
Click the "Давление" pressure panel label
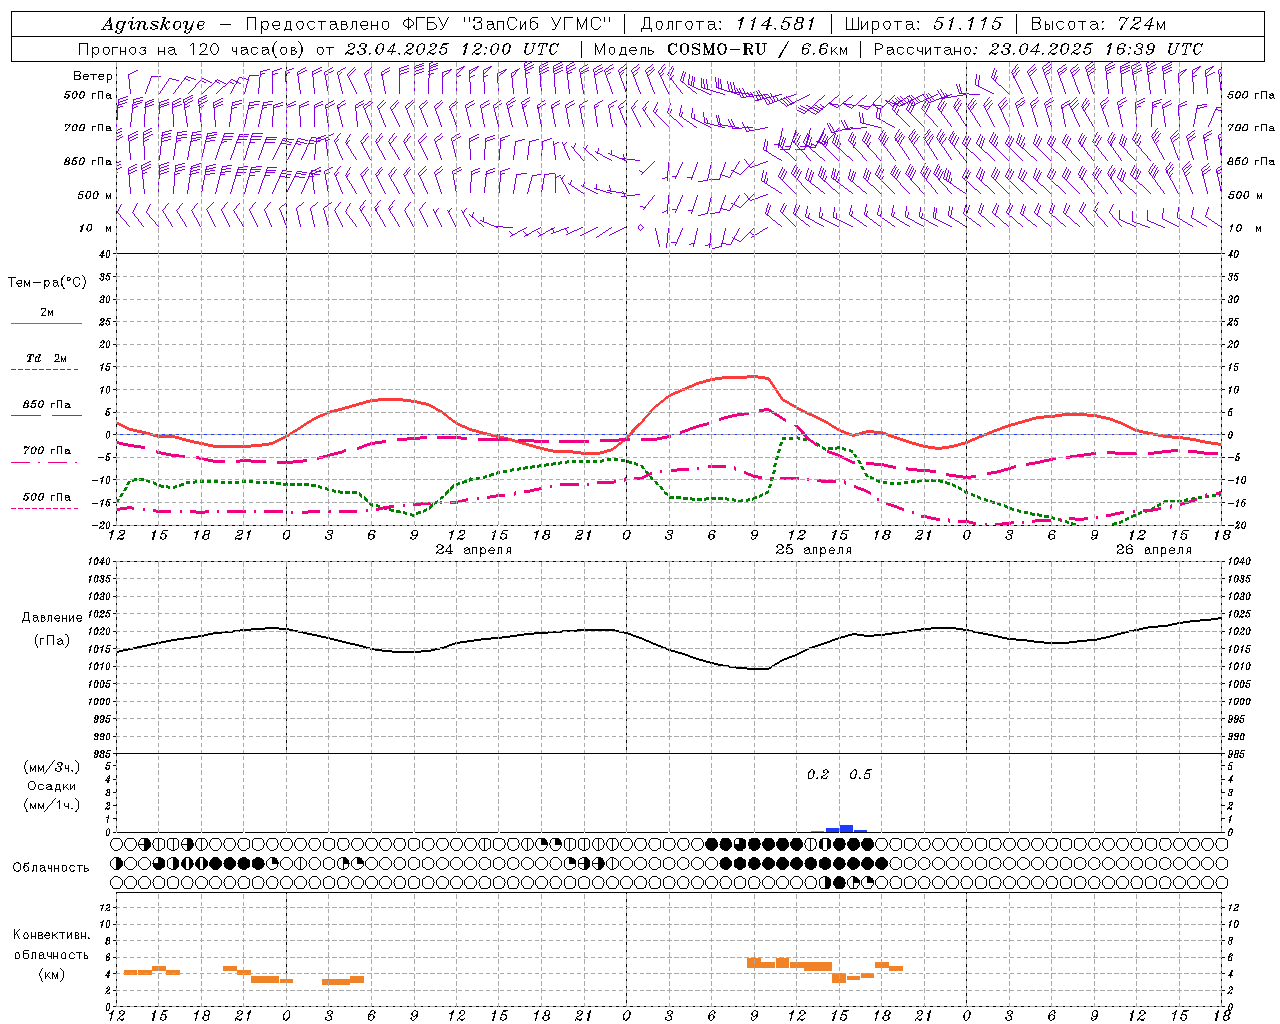click(x=52, y=618)
